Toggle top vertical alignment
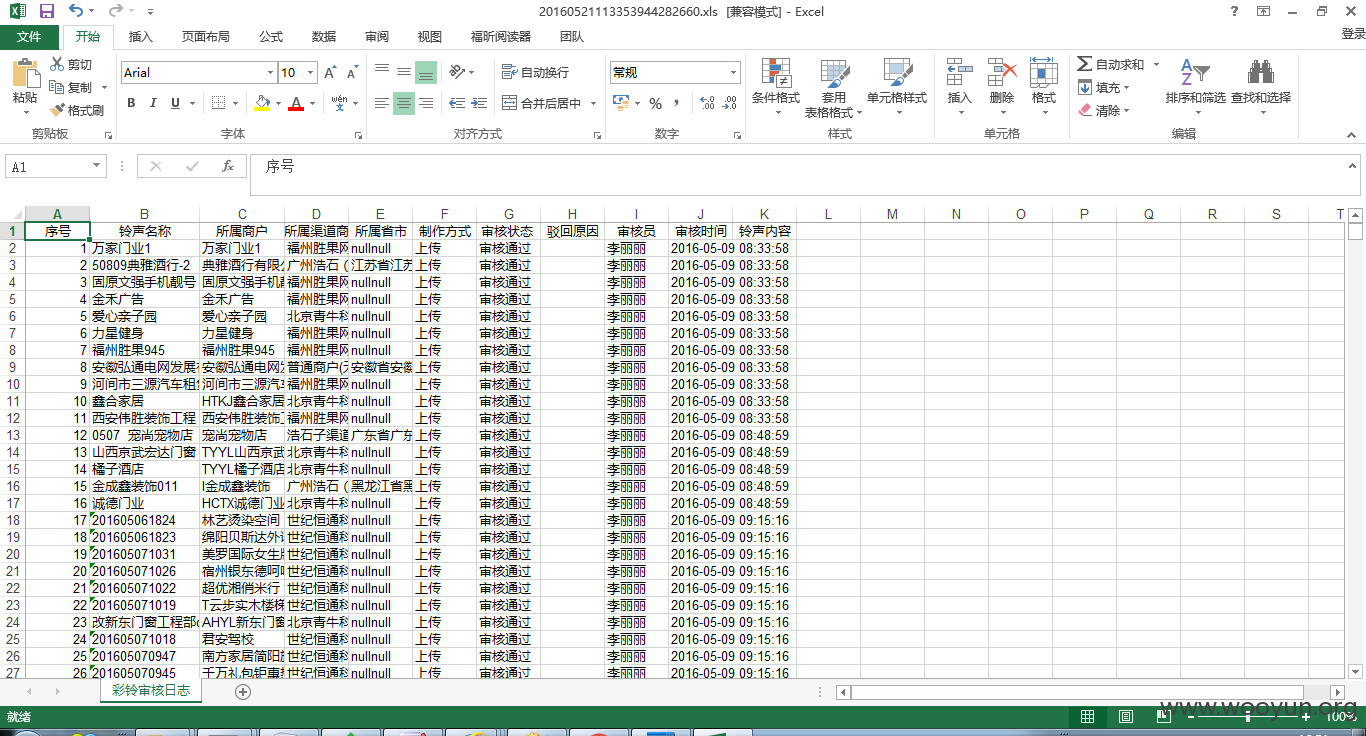This screenshot has width=1366, height=736. click(381, 72)
